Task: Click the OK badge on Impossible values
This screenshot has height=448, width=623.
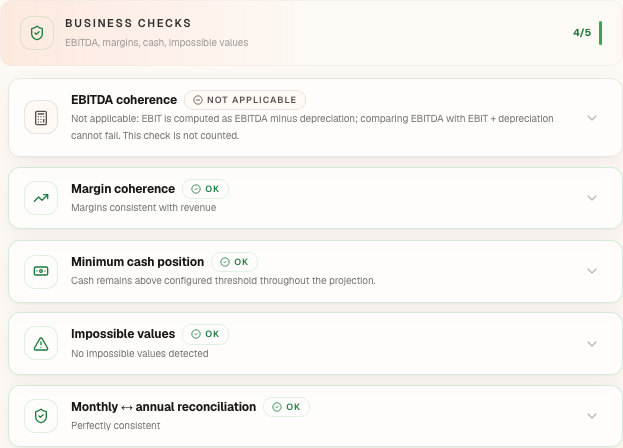Action: click(x=205, y=334)
